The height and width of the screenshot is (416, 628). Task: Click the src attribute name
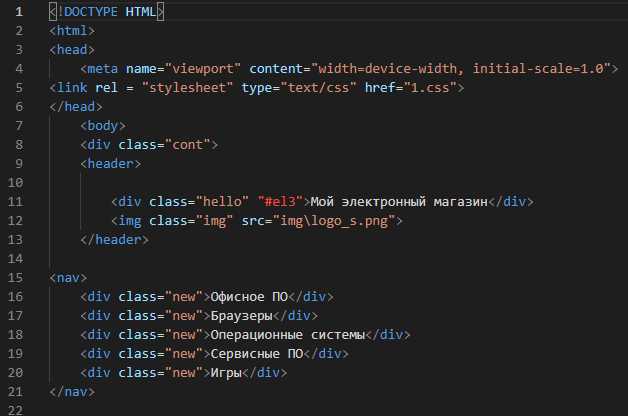pos(253,221)
